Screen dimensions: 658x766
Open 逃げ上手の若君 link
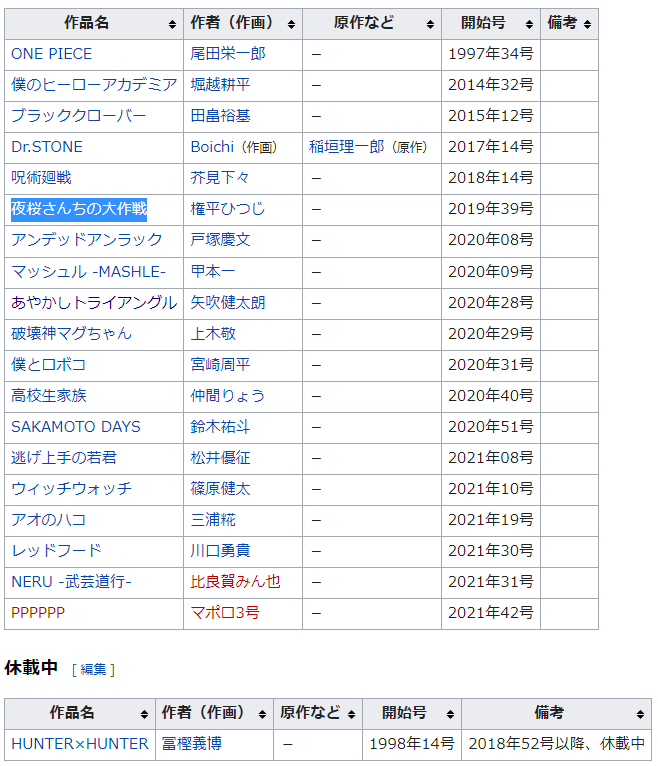point(64,458)
